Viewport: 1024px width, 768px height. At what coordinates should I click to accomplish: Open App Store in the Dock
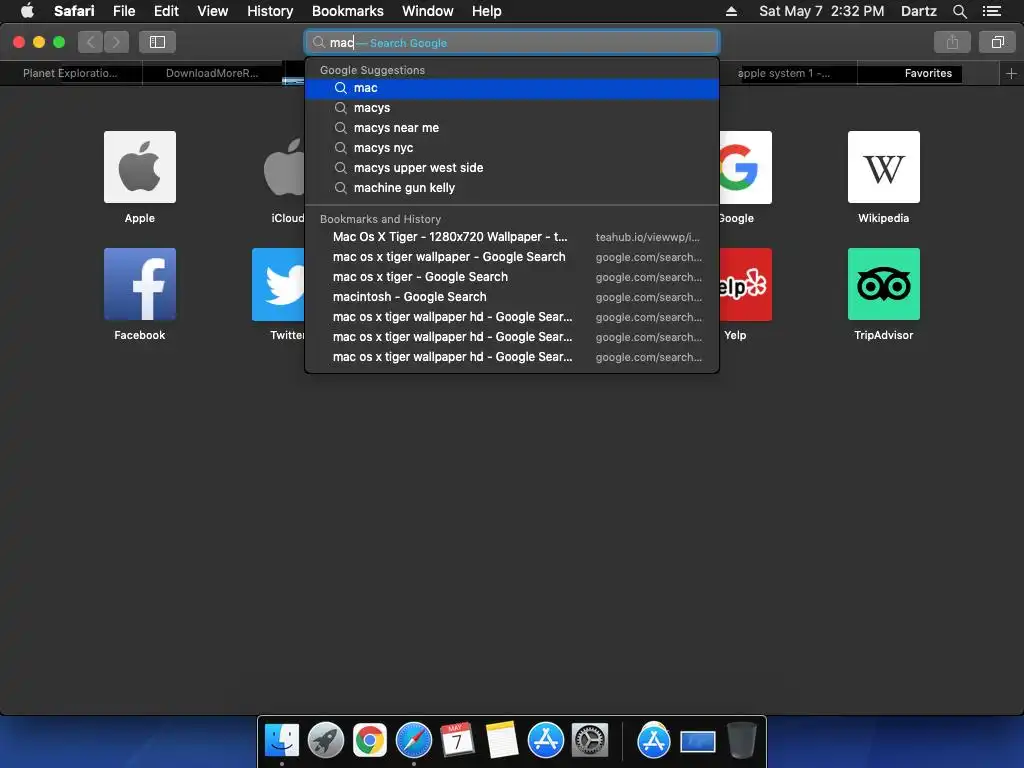point(545,741)
